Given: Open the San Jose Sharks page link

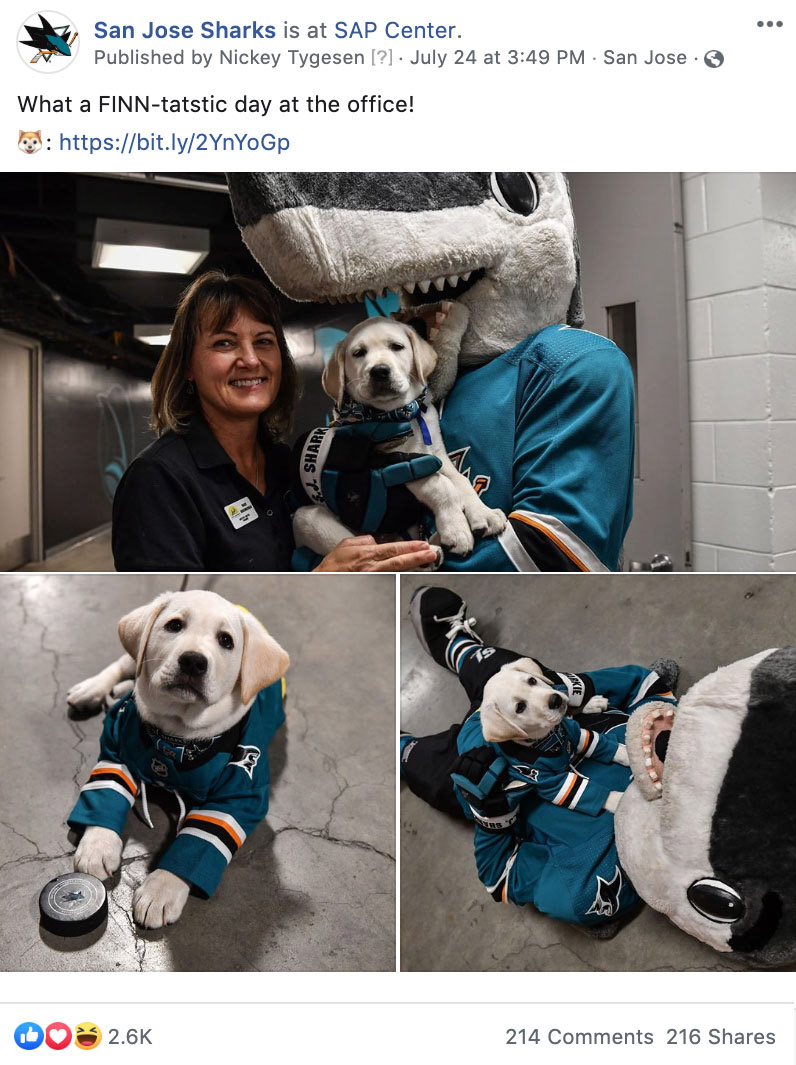Looking at the screenshot, I should click(x=185, y=30).
